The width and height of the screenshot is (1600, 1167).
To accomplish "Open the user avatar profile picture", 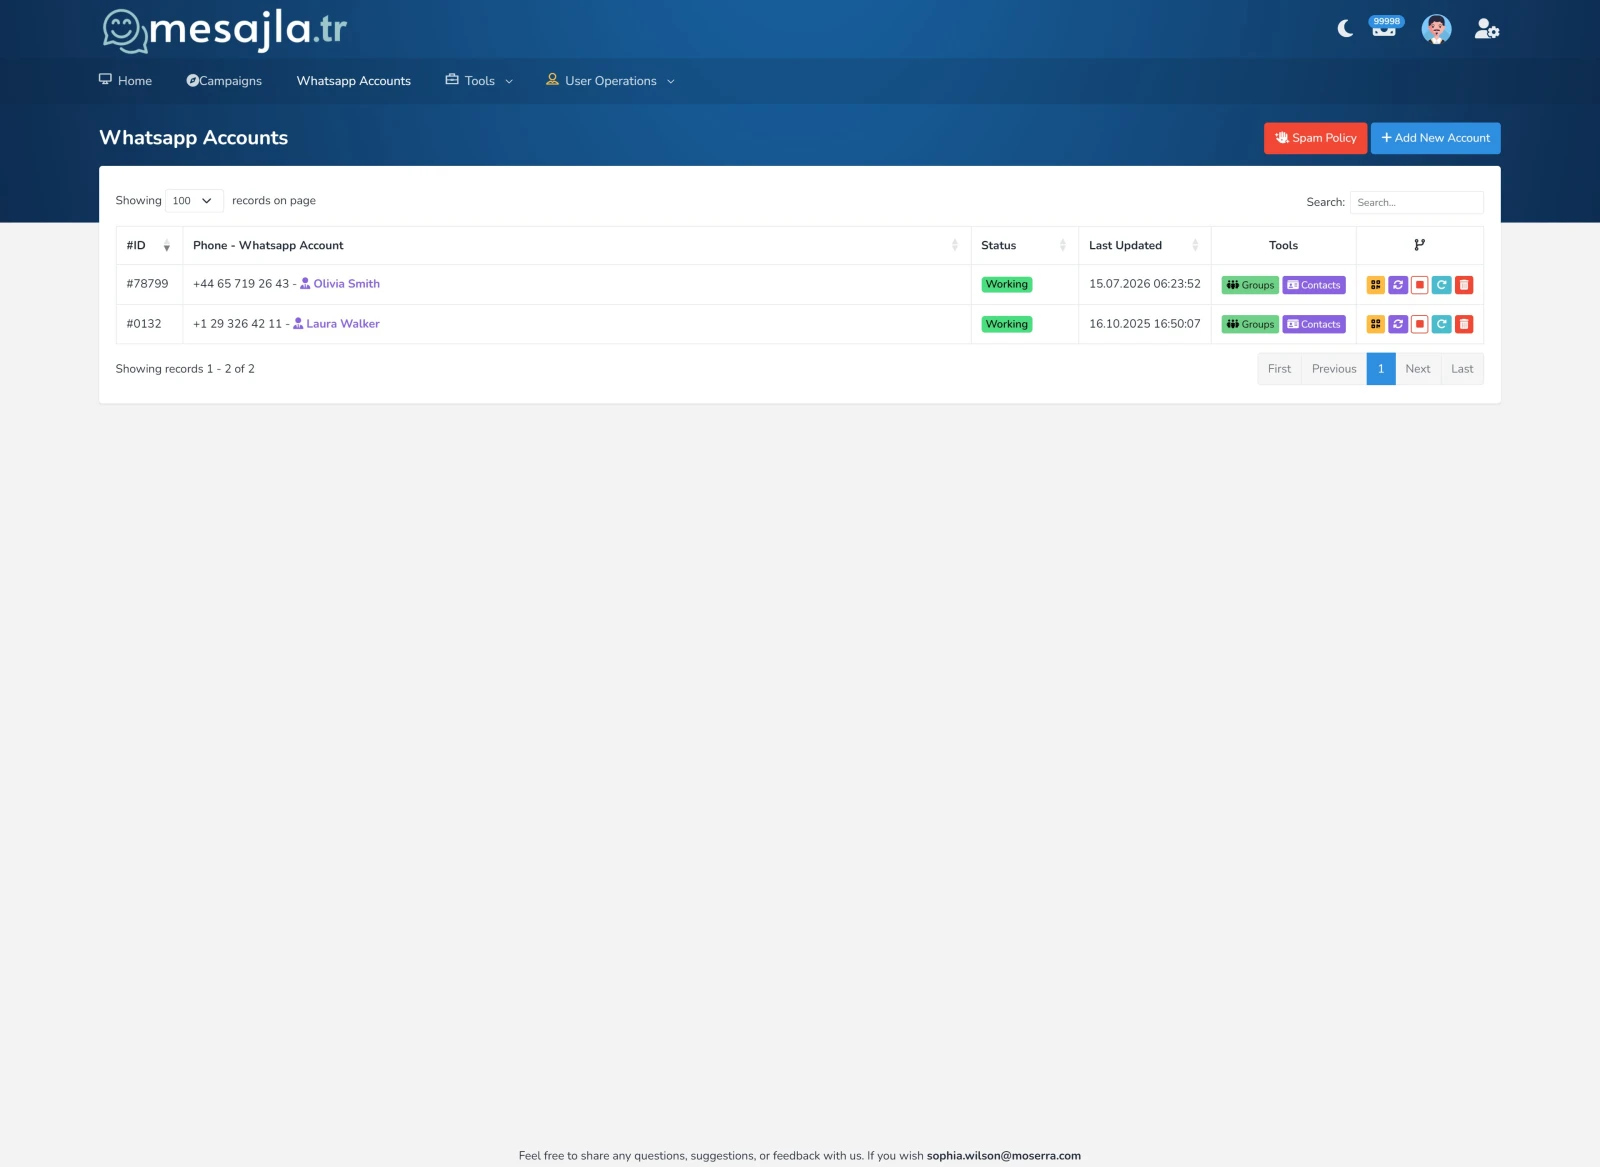I will tap(1436, 29).
